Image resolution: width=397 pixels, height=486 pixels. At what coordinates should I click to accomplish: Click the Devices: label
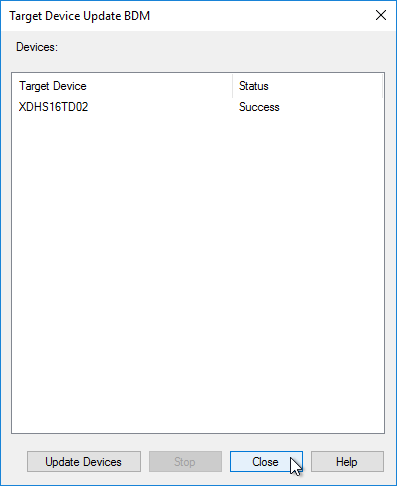pos(37,47)
